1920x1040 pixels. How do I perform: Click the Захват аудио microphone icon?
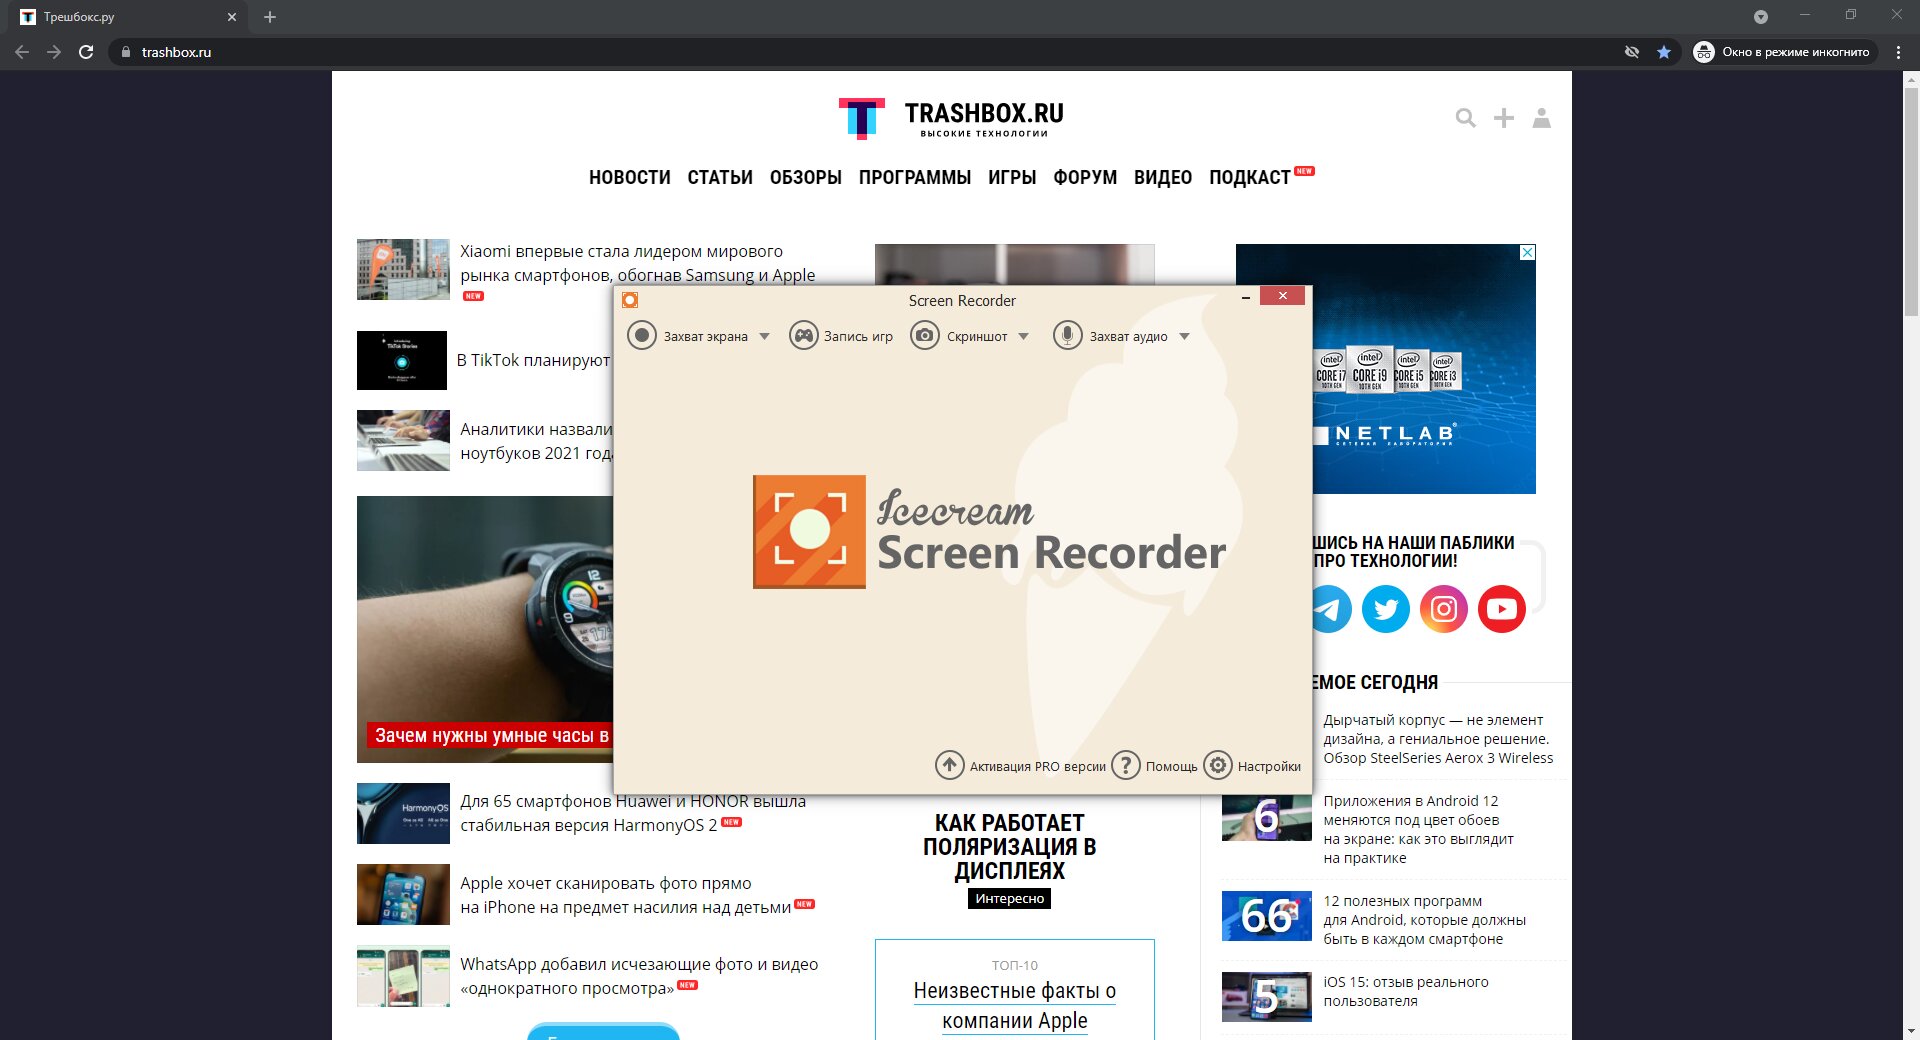(1068, 335)
